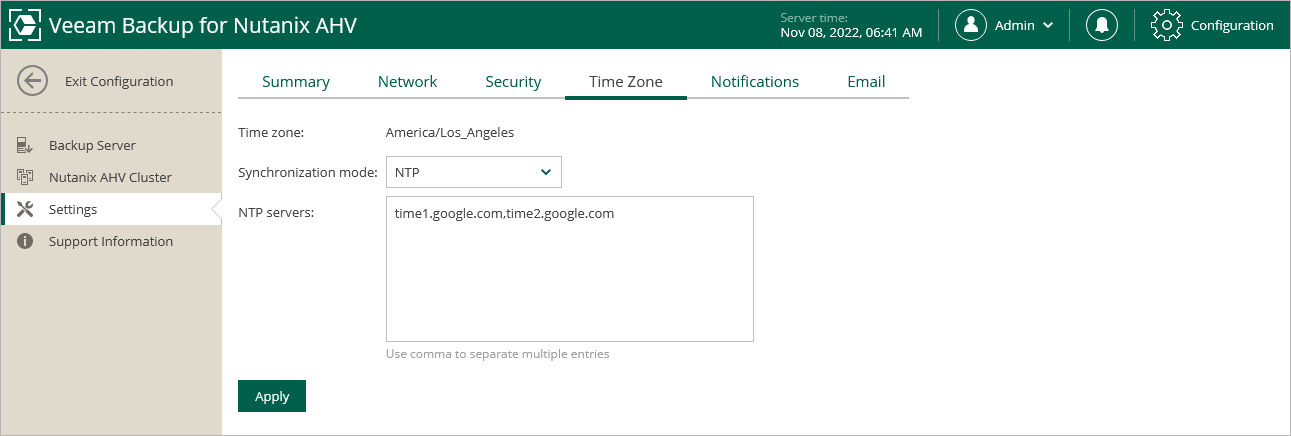The height and width of the screenshot is (436, 1291).
Task: Select Support Information in sidebar
Action: click(x=111, y=242)
